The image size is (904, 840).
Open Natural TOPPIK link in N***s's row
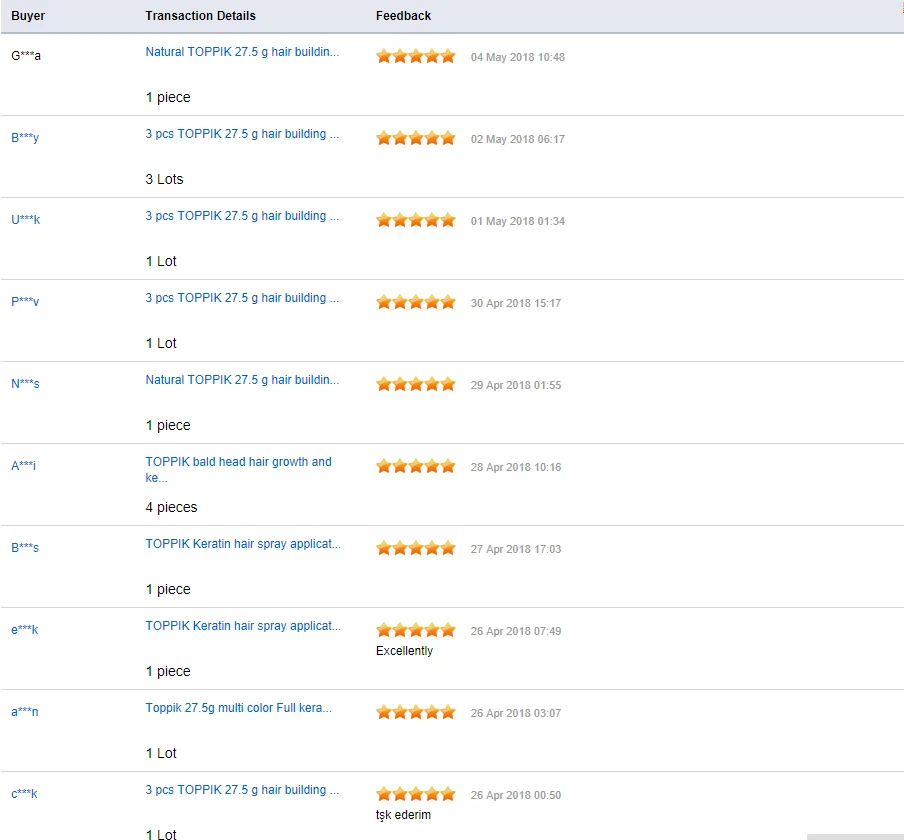click(x=242, y=380)
